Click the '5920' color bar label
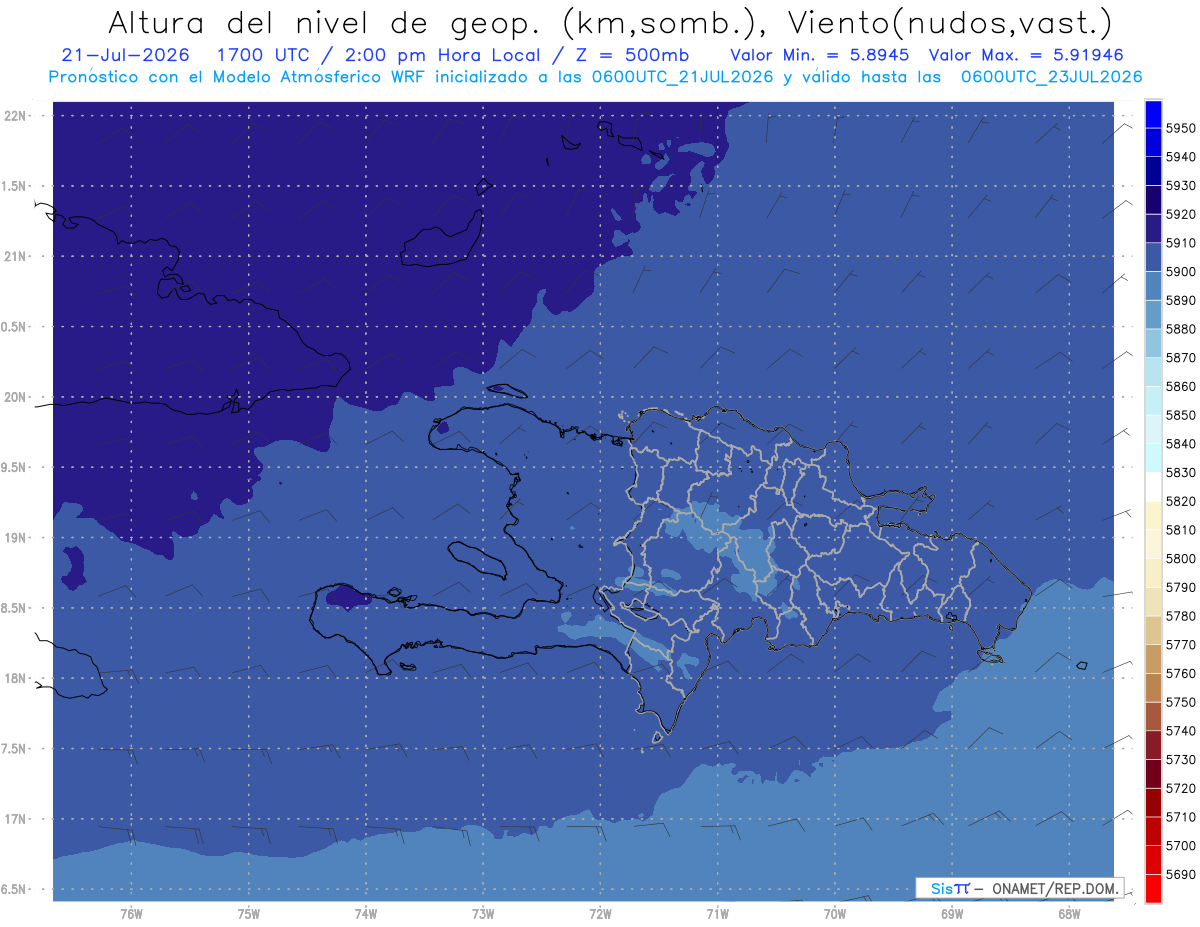Image resolution: width=1200 pixels, height=927 pixels. 1180,214
